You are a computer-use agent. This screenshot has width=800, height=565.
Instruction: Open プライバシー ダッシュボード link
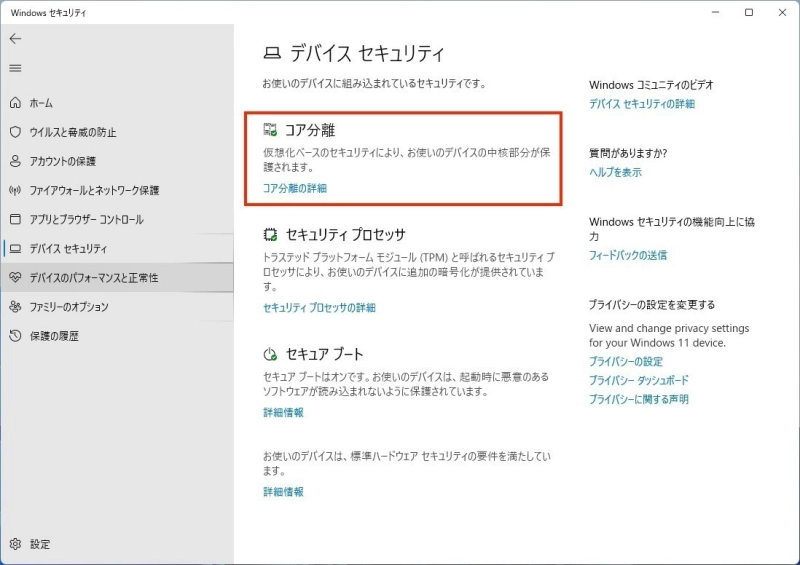pyautogui.click(x=639, y=380)
